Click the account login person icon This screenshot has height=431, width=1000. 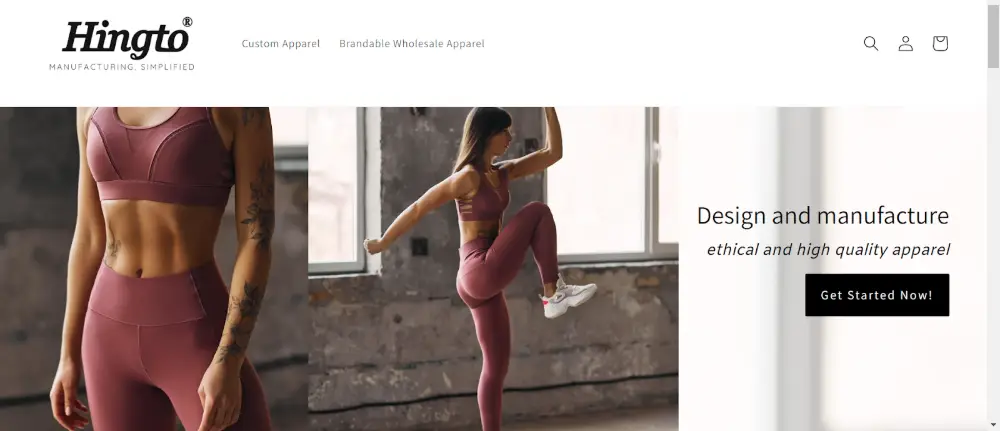(x=906, y=43)
